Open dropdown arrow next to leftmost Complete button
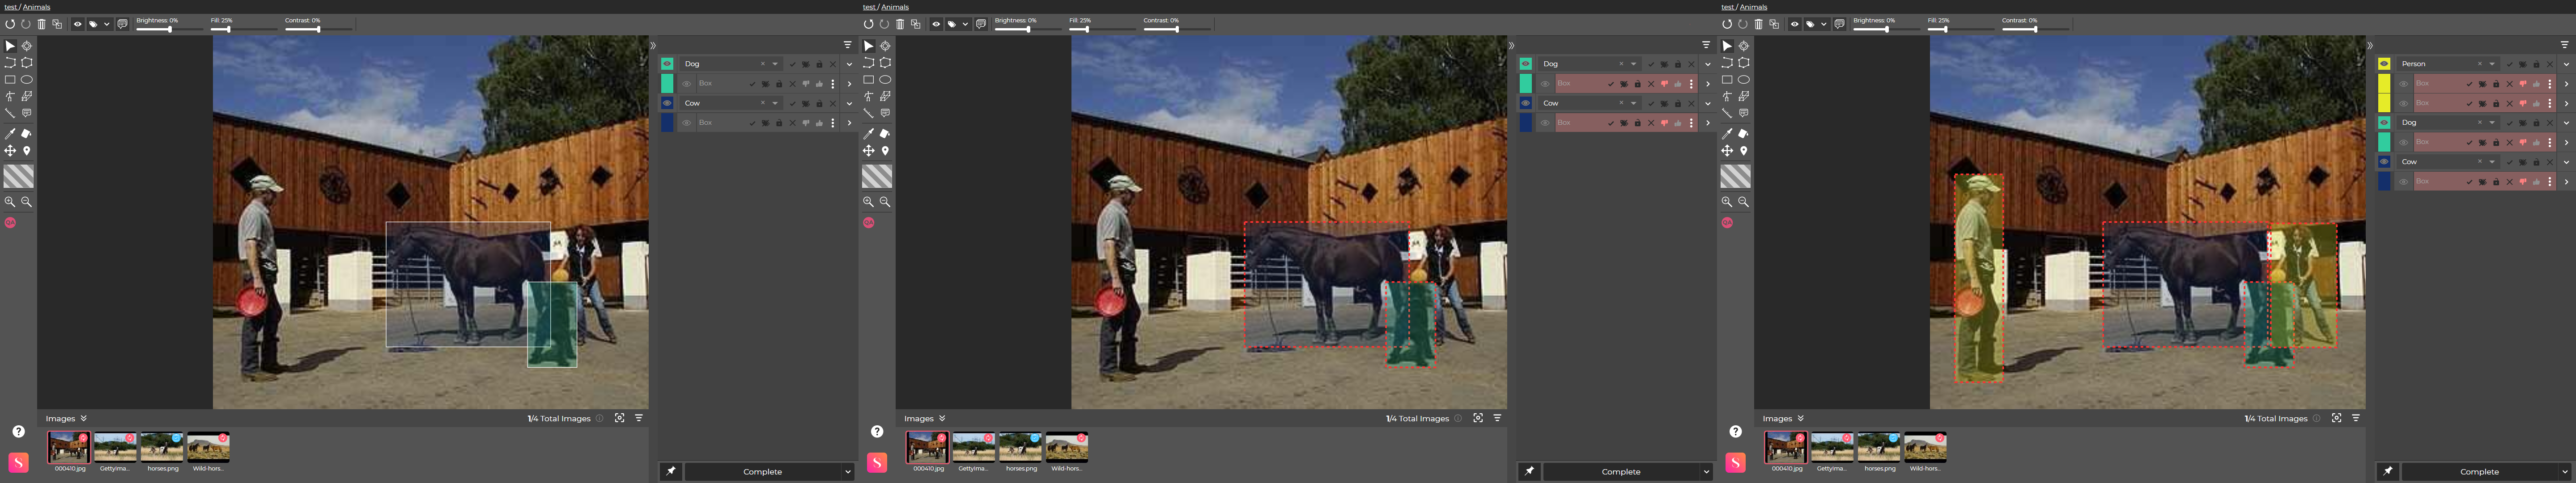Viewport: 2576px width, 483px height. point(847,472)
